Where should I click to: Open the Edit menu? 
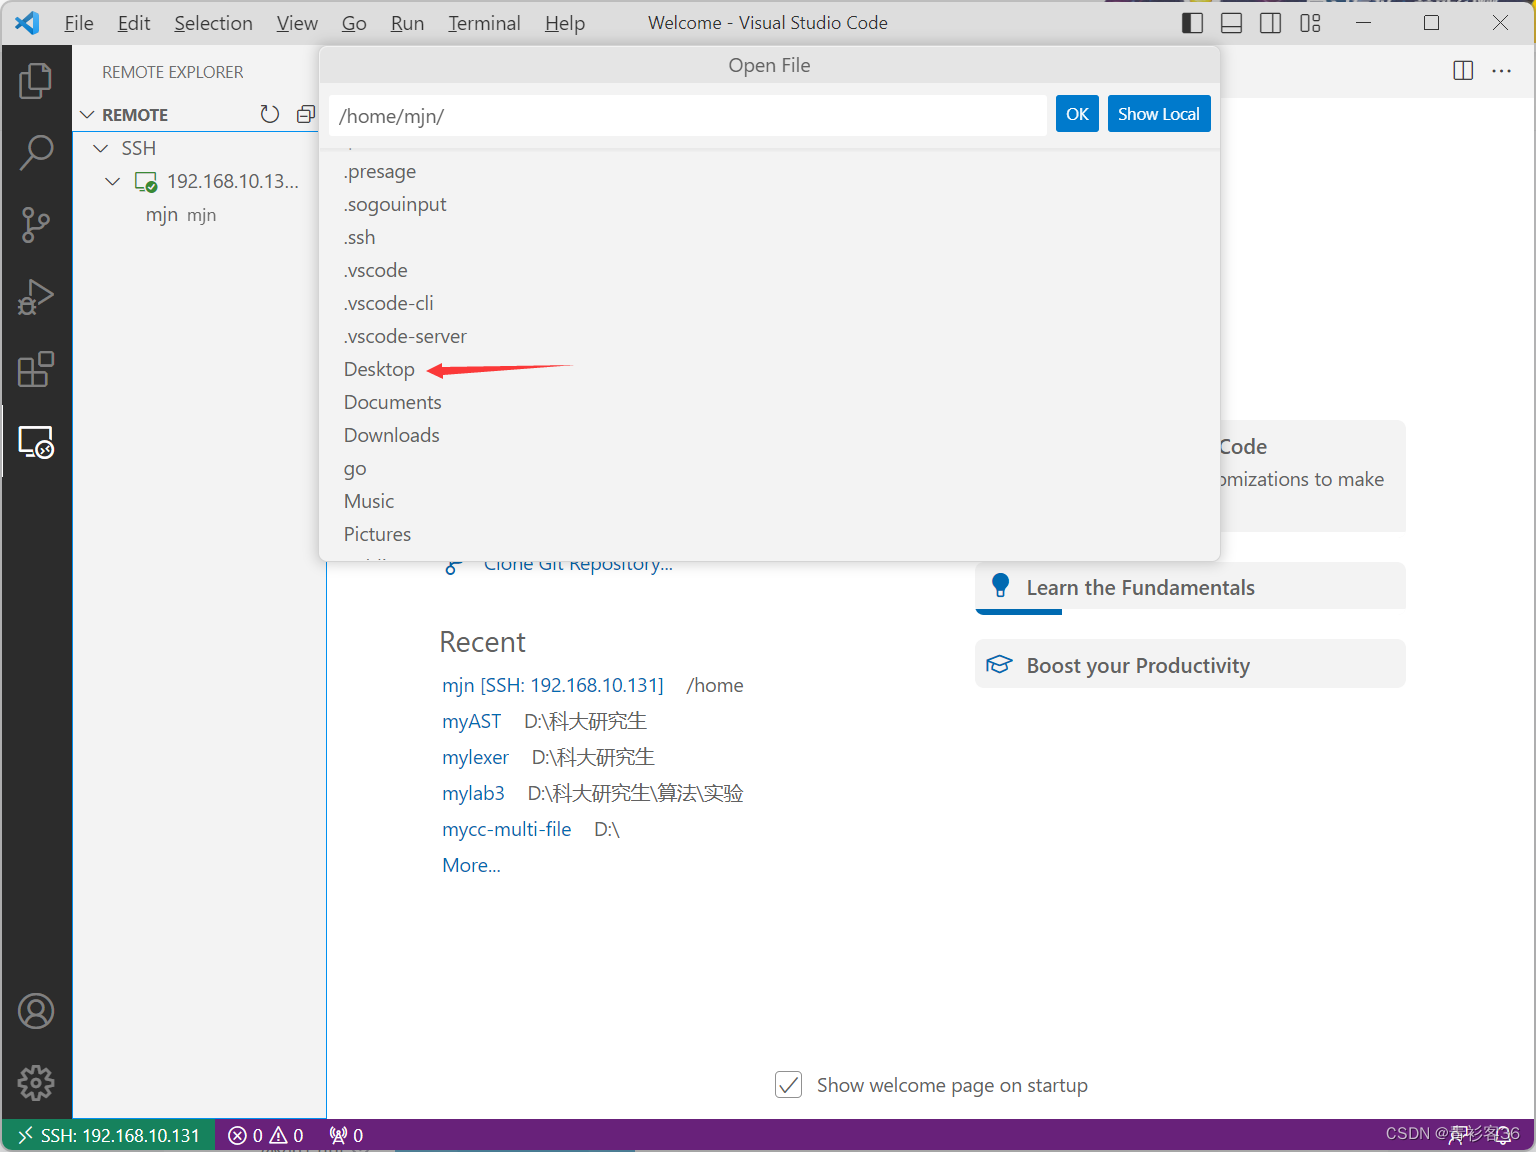[134, 23]
